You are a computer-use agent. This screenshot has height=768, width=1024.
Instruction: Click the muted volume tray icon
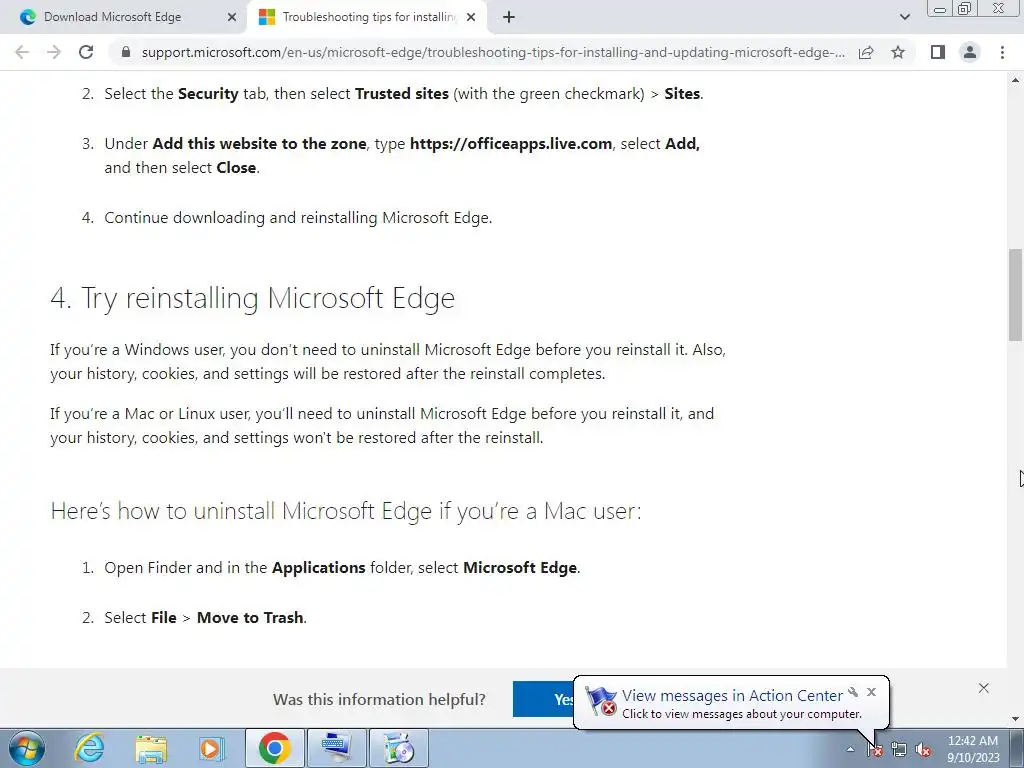(x=923, y=750)
